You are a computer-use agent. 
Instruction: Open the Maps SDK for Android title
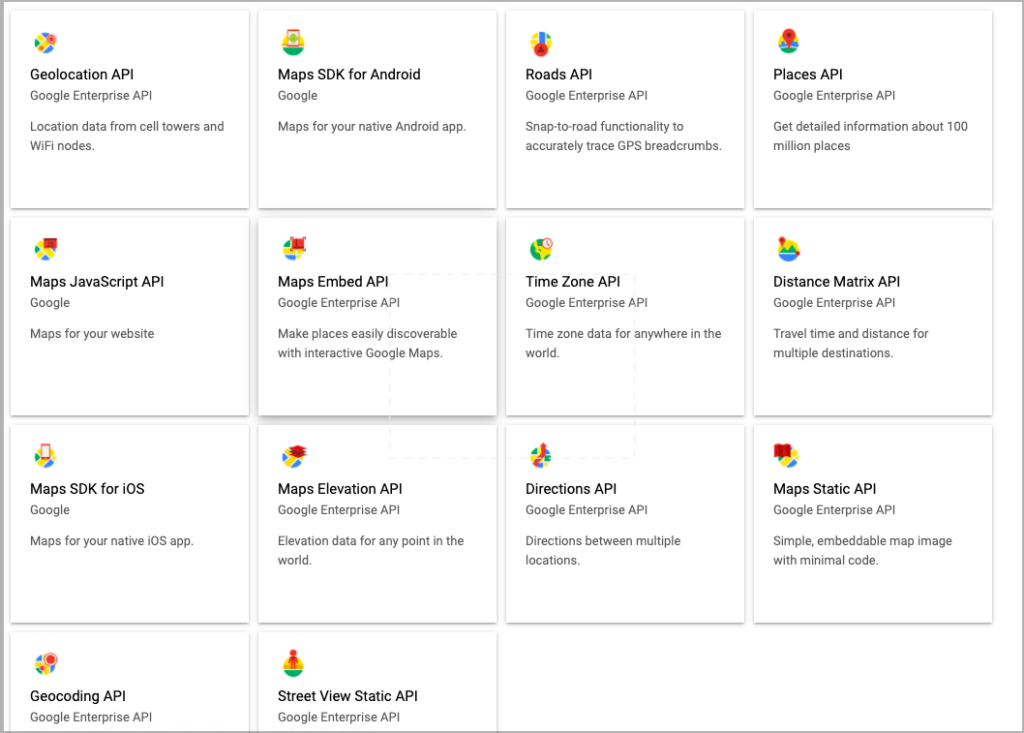[x=349, y=74]
